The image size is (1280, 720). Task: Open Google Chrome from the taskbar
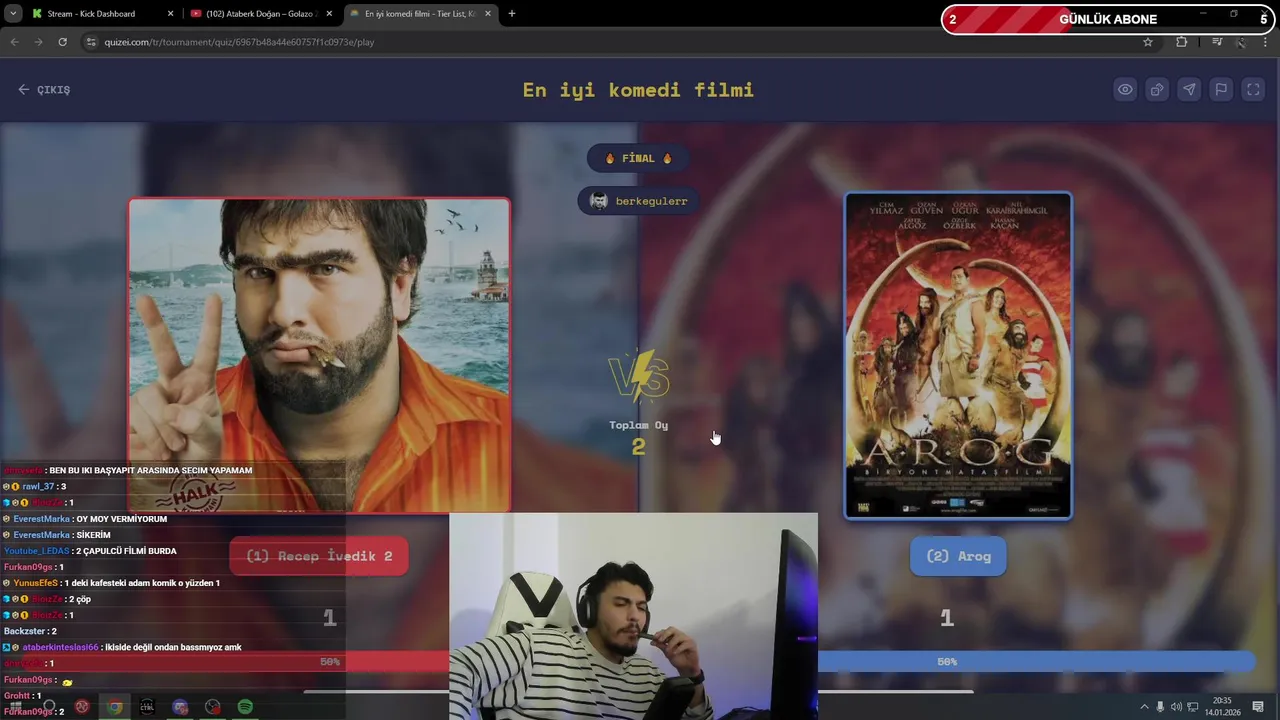pyautogui.click(x=115, y=707)
